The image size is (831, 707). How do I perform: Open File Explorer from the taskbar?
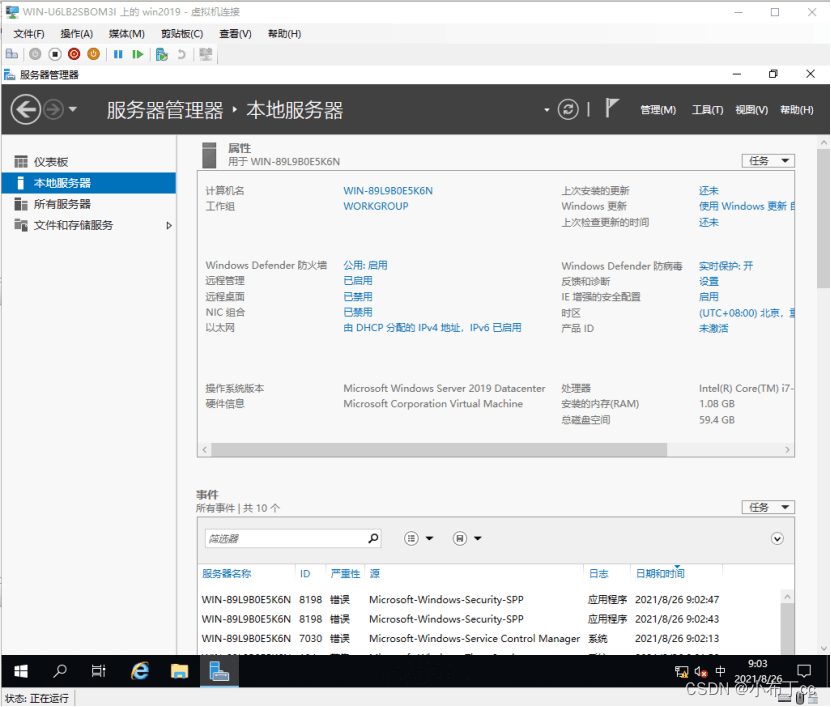tap(179, 671)
